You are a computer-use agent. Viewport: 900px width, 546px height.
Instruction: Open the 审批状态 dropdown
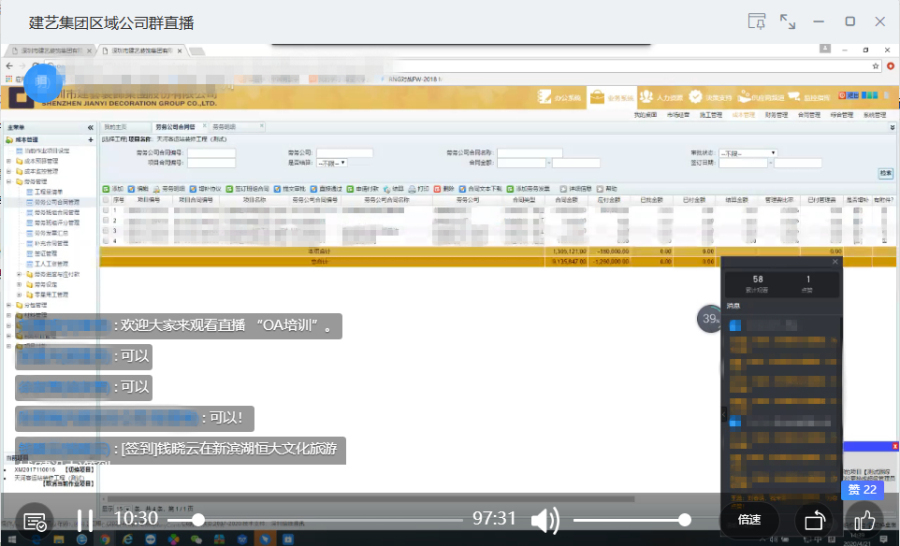pos(749,153)
